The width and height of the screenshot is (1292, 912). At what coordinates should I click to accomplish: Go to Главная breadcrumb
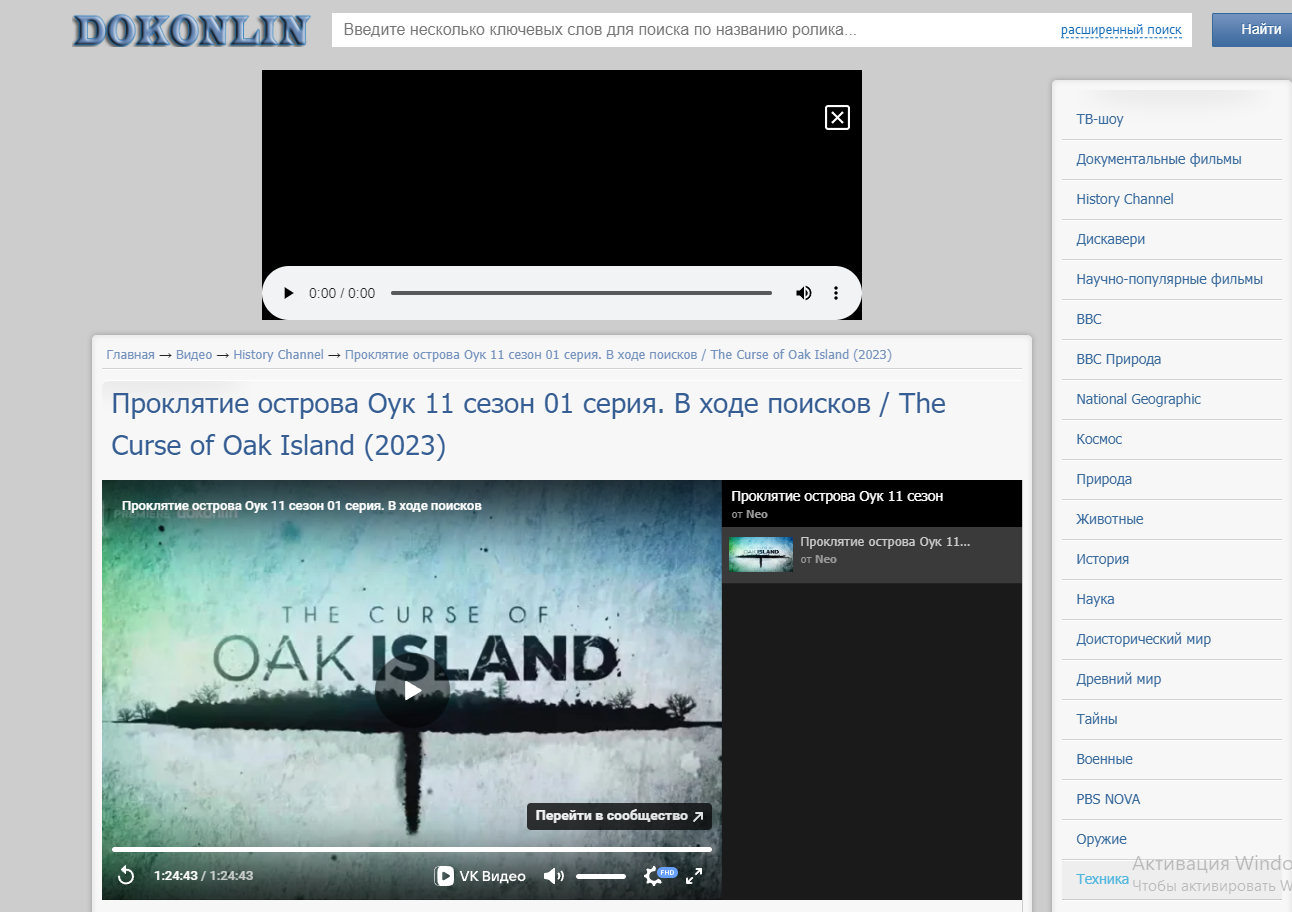(x=130, y=355)
